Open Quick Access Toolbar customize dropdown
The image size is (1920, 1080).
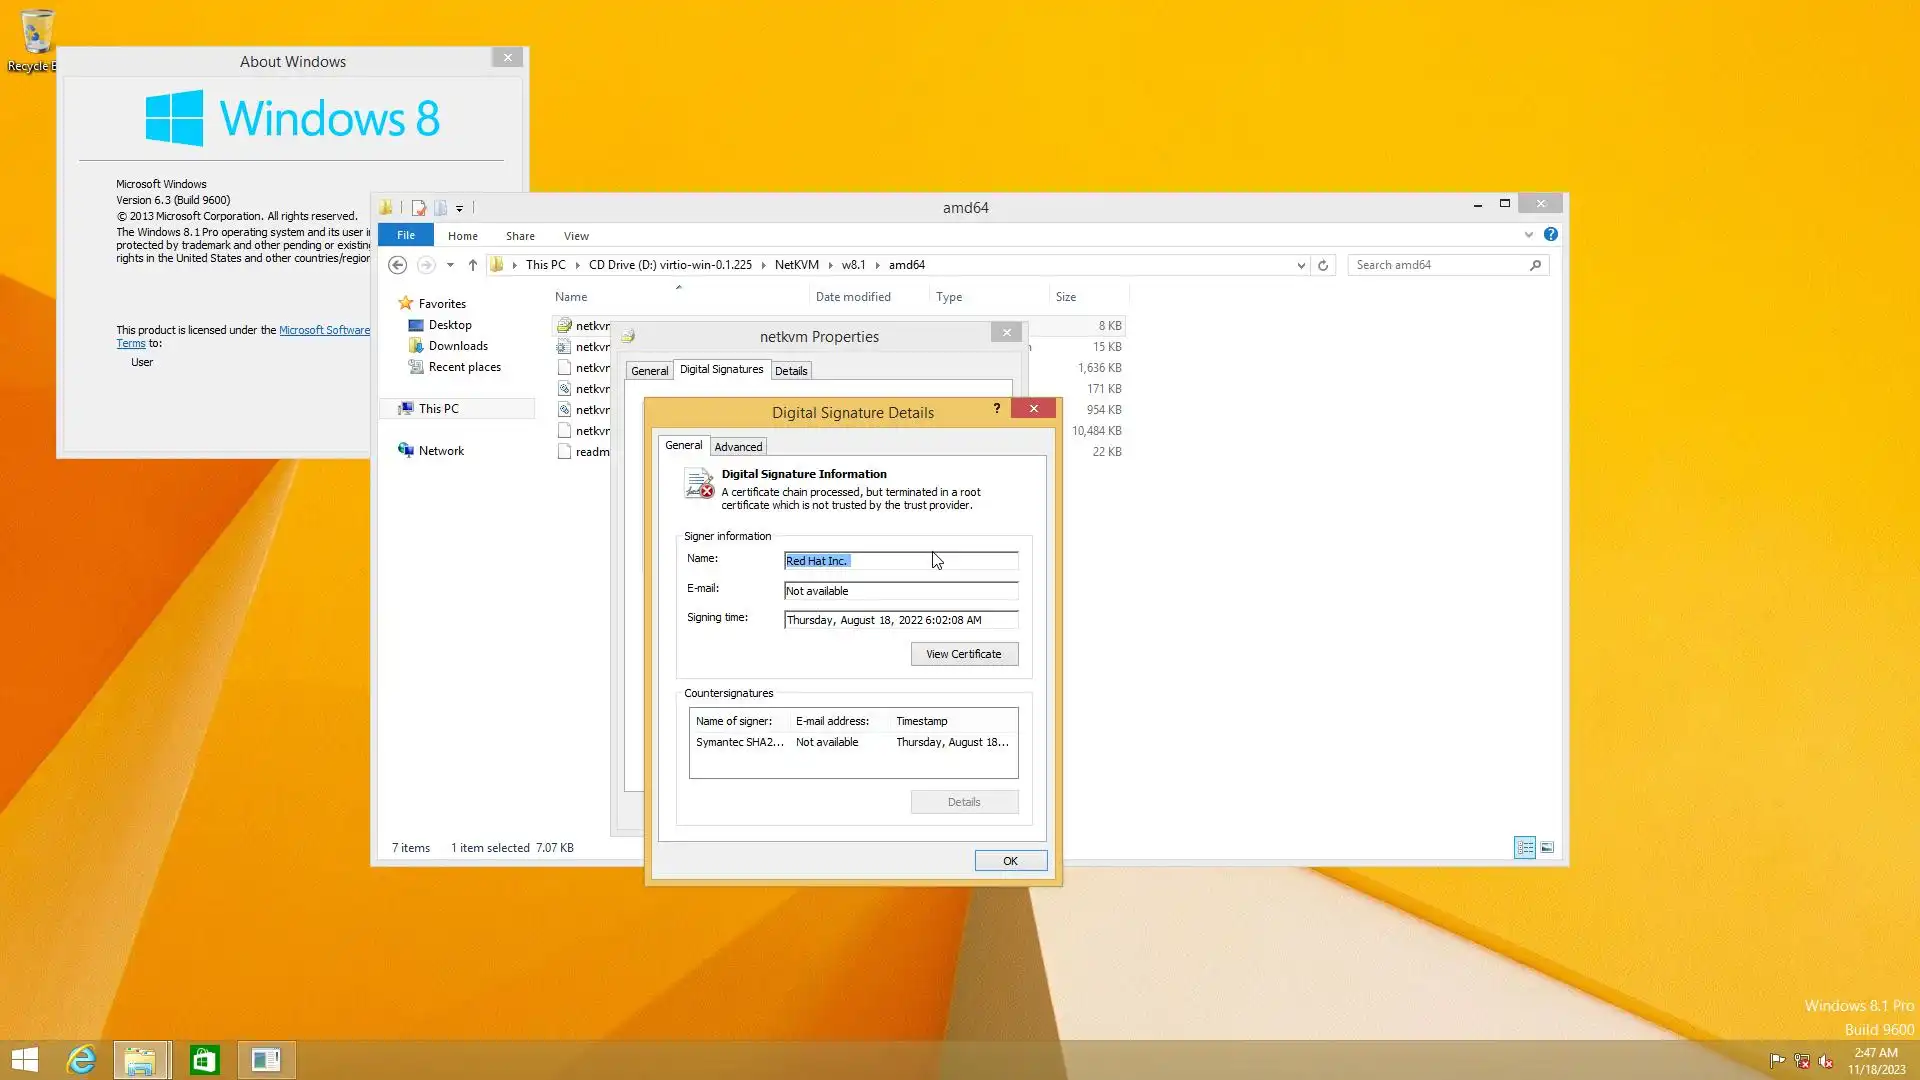[x=459, y=208]
